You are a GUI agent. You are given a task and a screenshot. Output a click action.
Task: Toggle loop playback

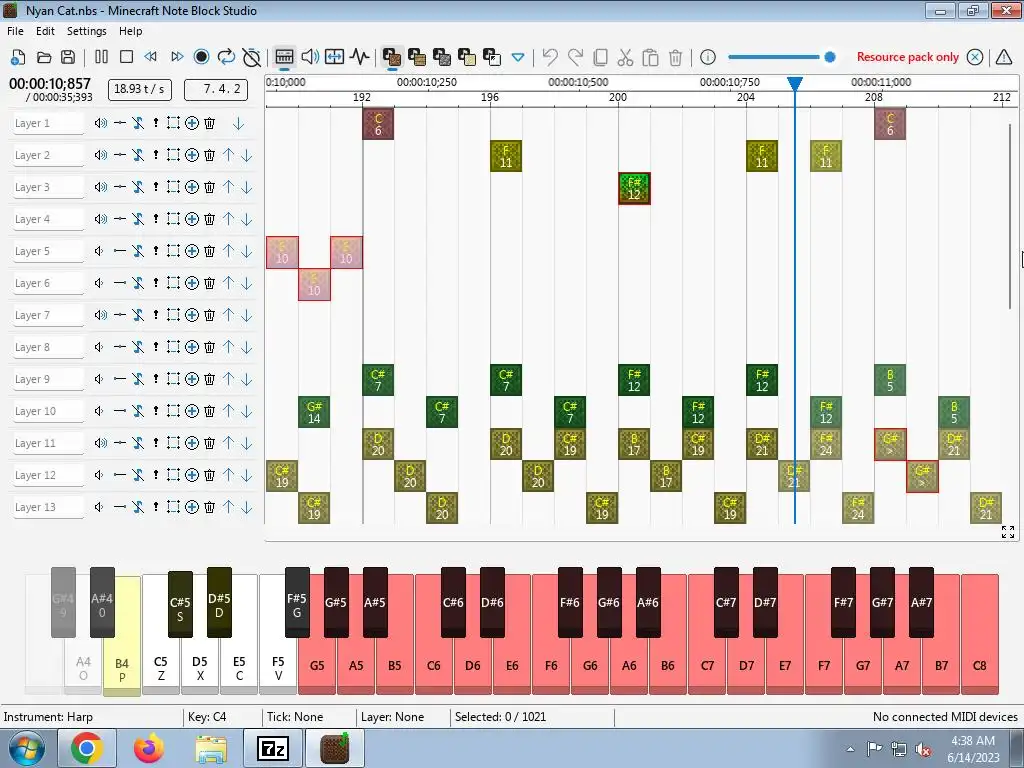pyautogui.click(x=226, y=57)
